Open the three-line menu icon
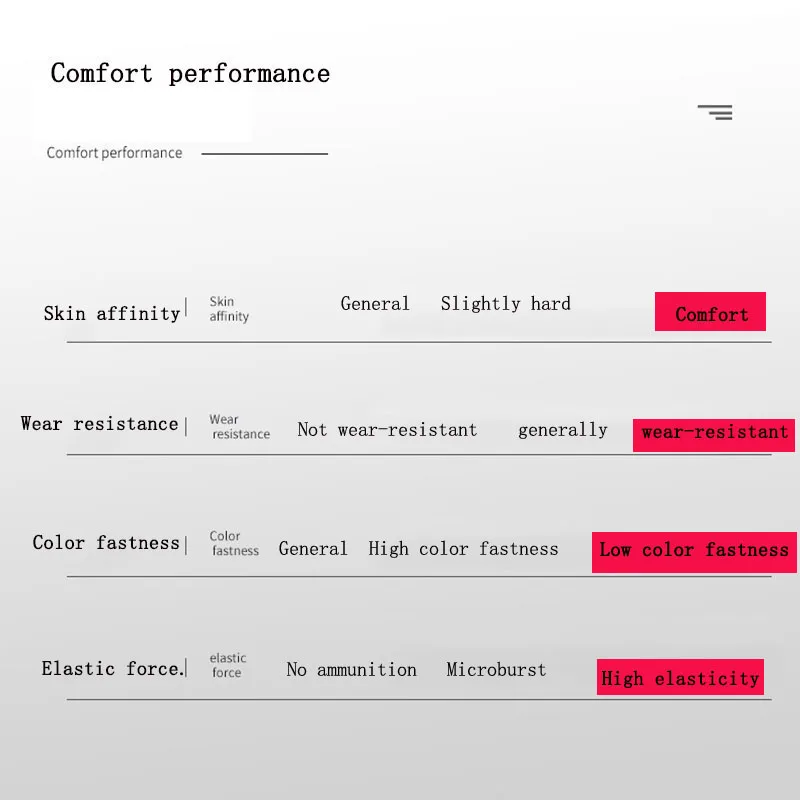Viewport: 800px width, 800px height. pos(715,112)
